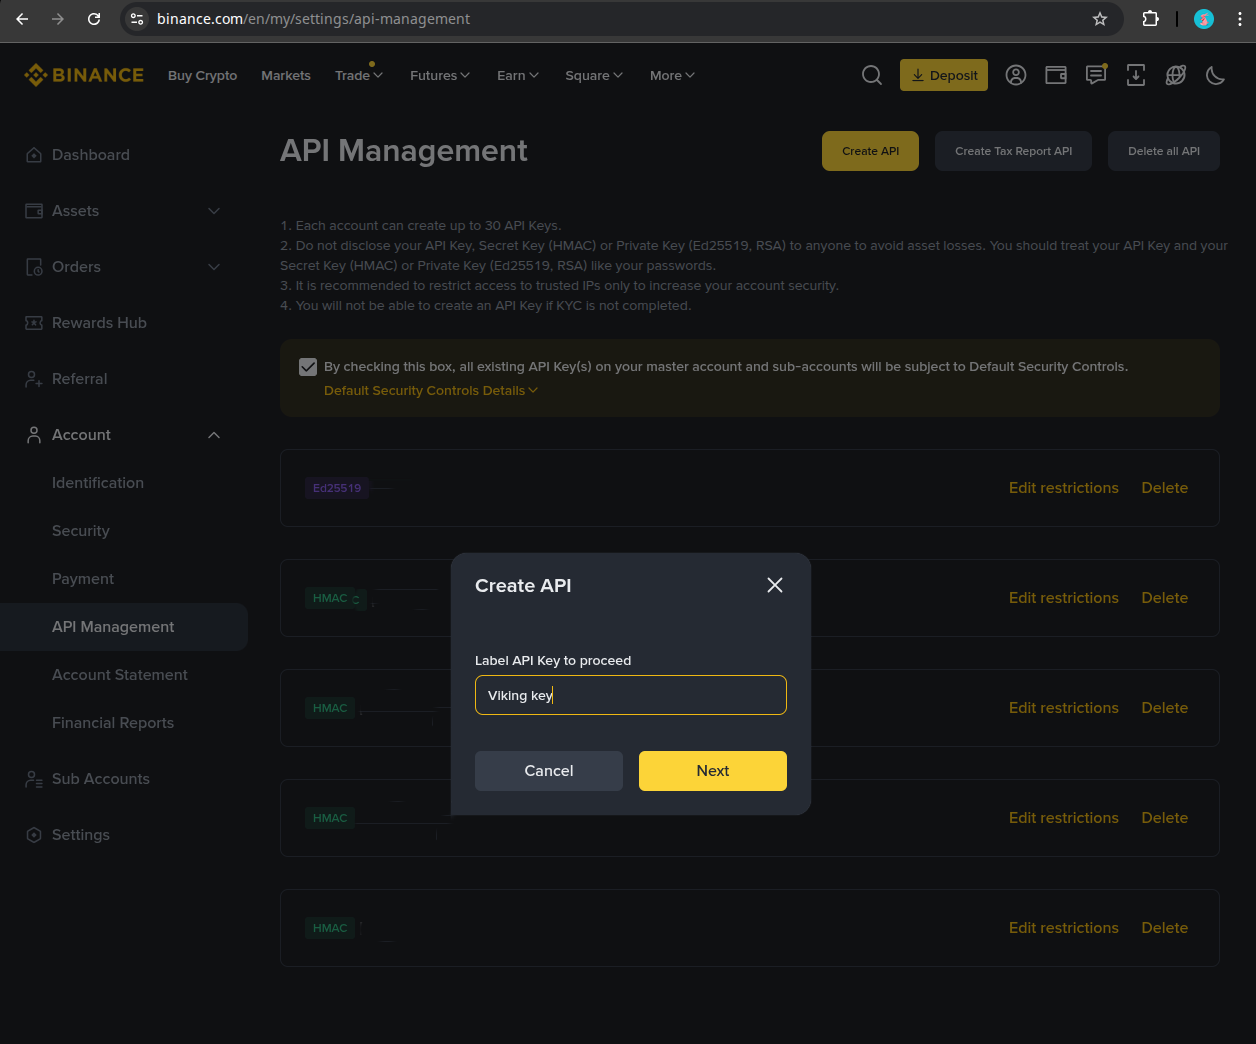Open the Earn dropdown menu
The height and width of the screenshot is (1044, 1256).
[x=518, y=75]
